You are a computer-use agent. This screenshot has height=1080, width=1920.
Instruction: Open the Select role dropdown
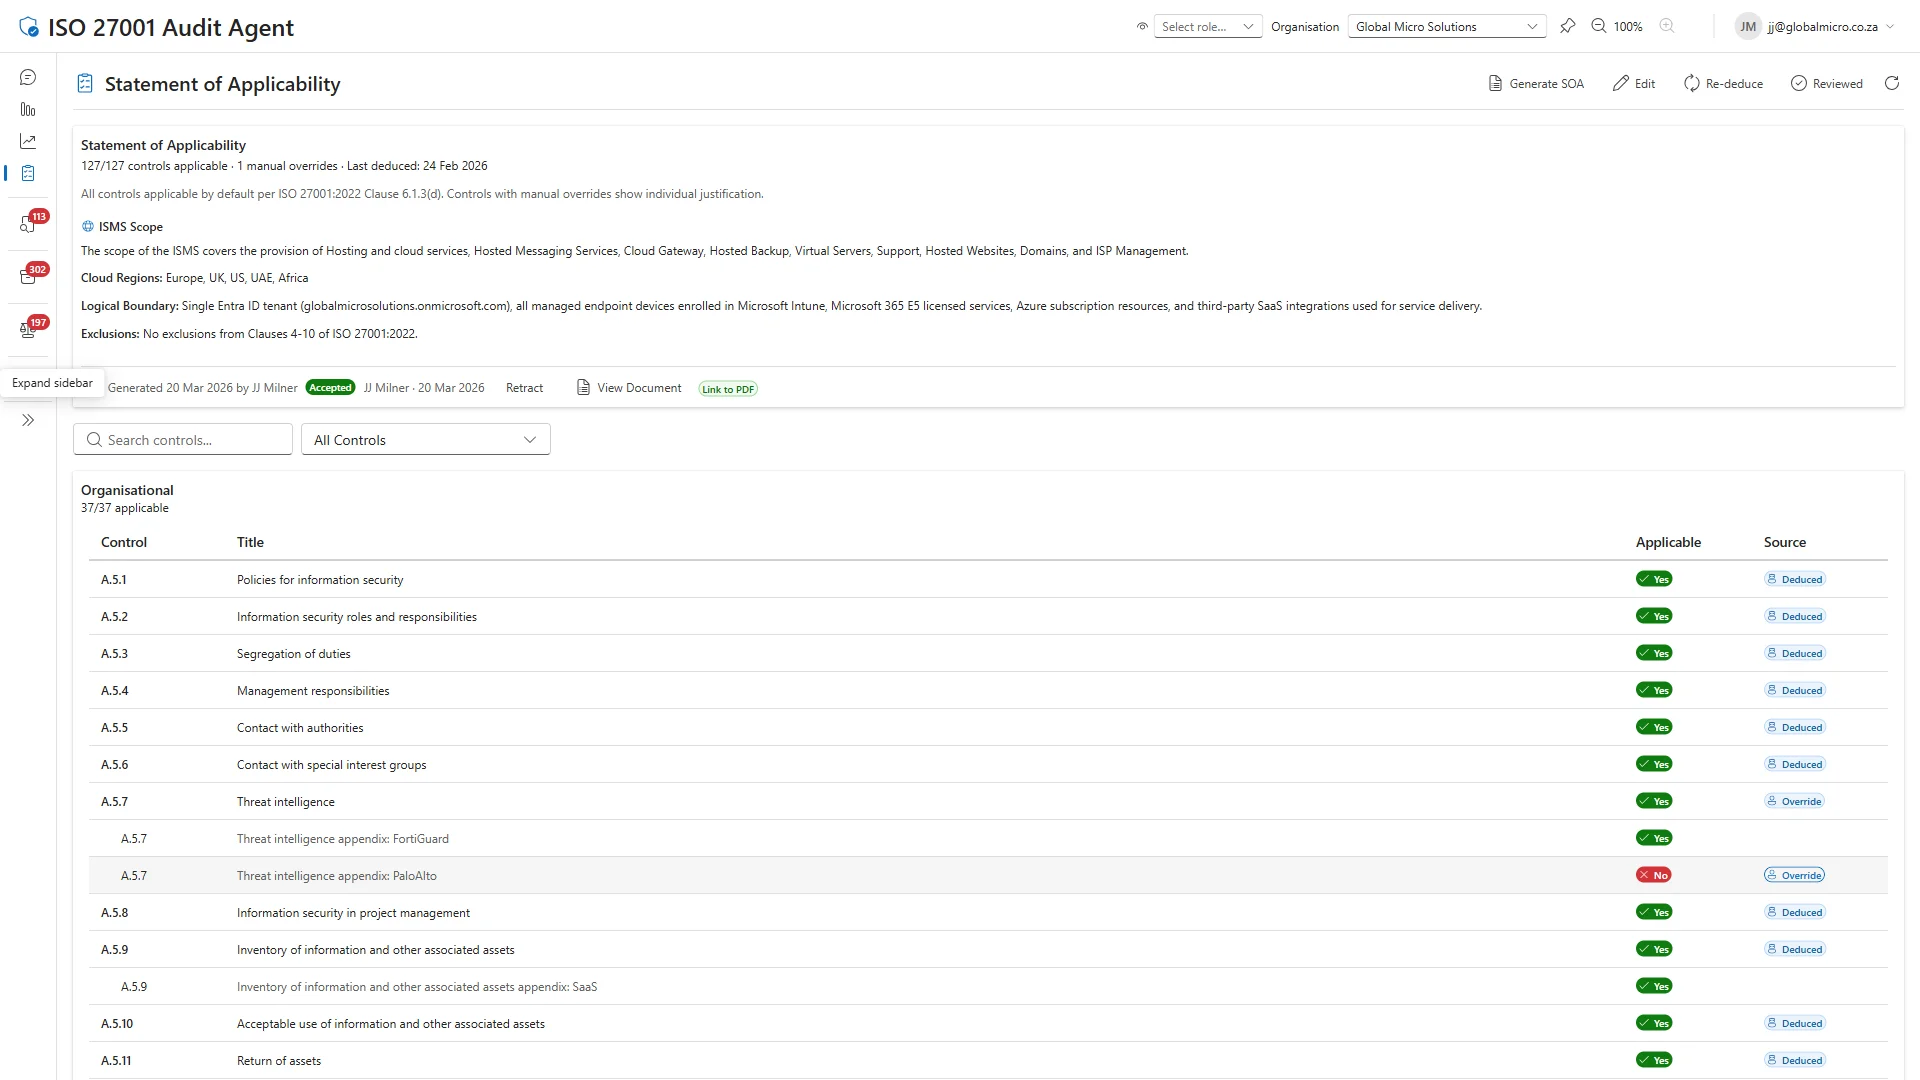point(1207,25)
